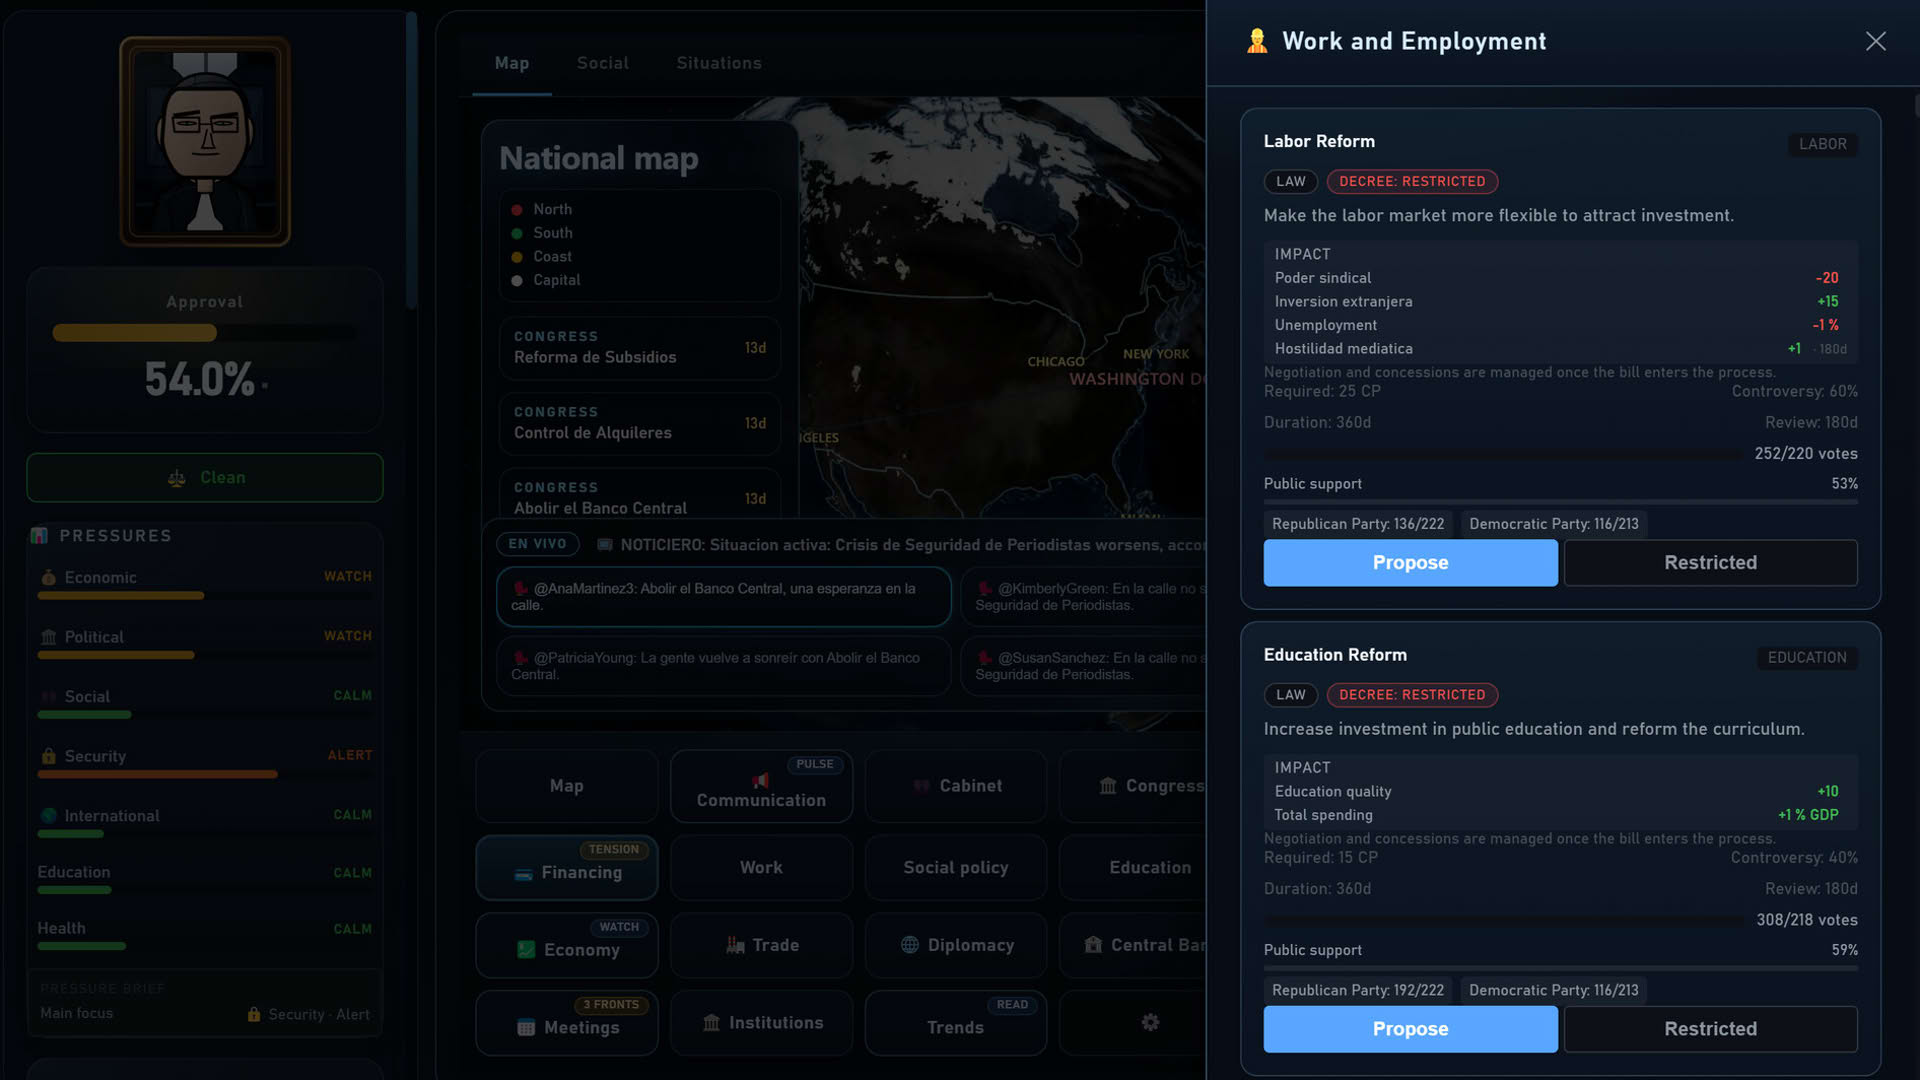
Task: Switch to the Map tab
Action: click(512, 63)
